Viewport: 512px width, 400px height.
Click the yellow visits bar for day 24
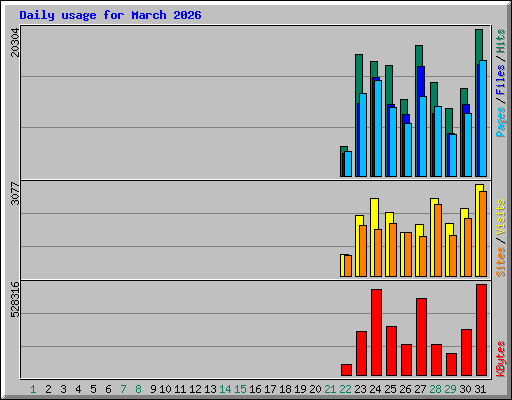374,213
